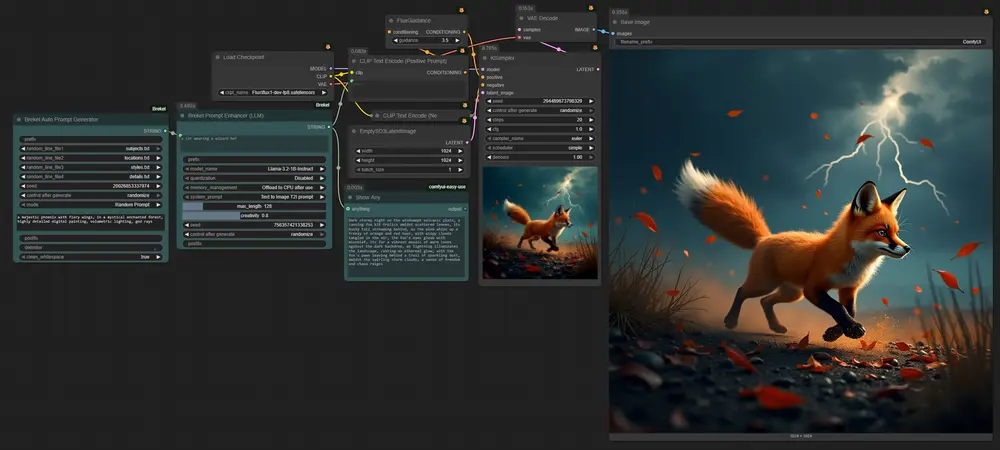Collapse the Load Checkpoint node via title dot

[x=217, y=57]
